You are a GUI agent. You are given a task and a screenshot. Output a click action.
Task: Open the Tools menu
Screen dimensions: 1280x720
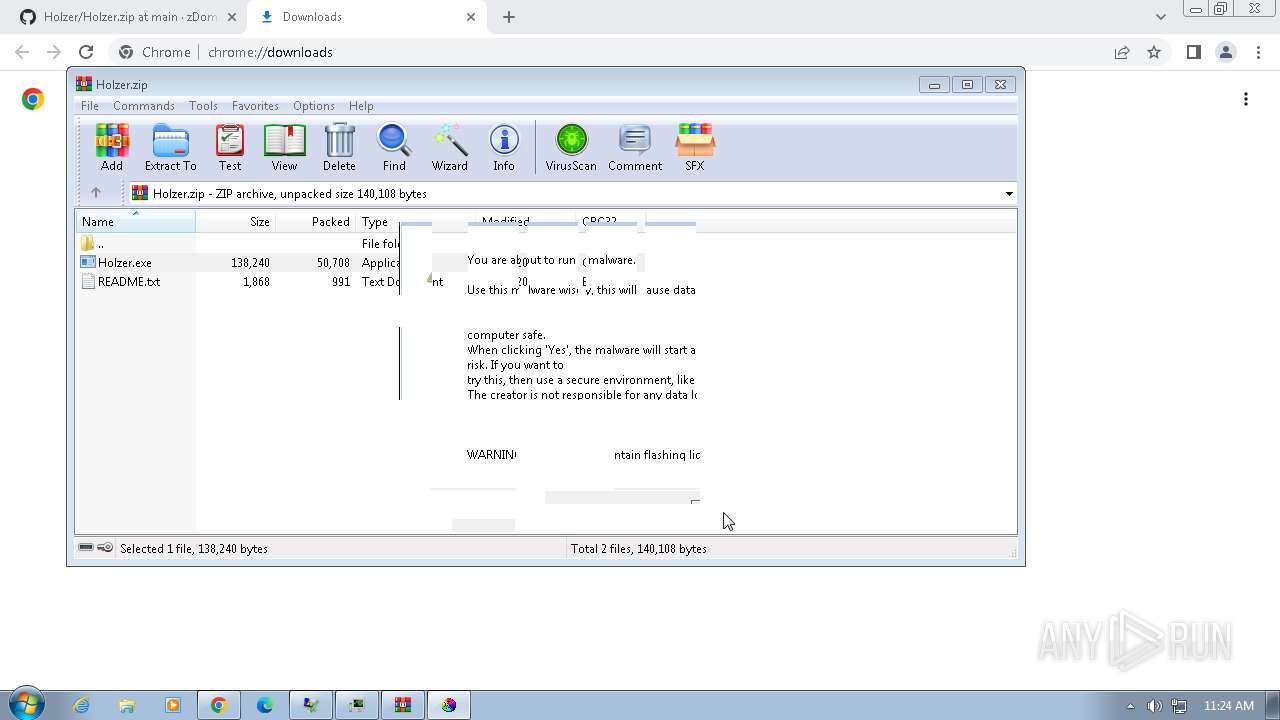pyautogui.click(x=203, y=106)
